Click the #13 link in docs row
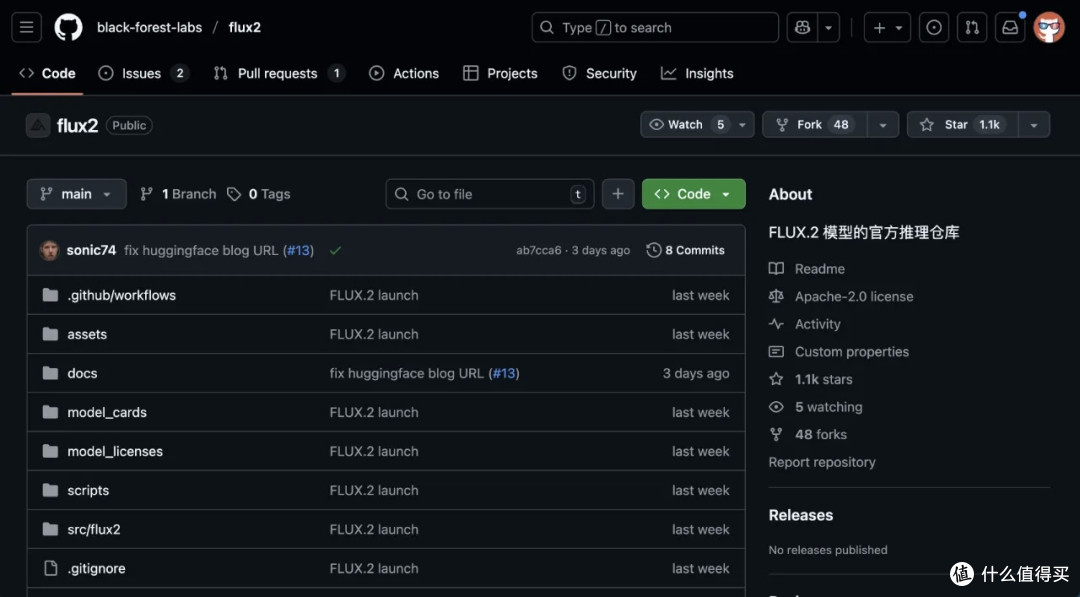 coord(504,373)
